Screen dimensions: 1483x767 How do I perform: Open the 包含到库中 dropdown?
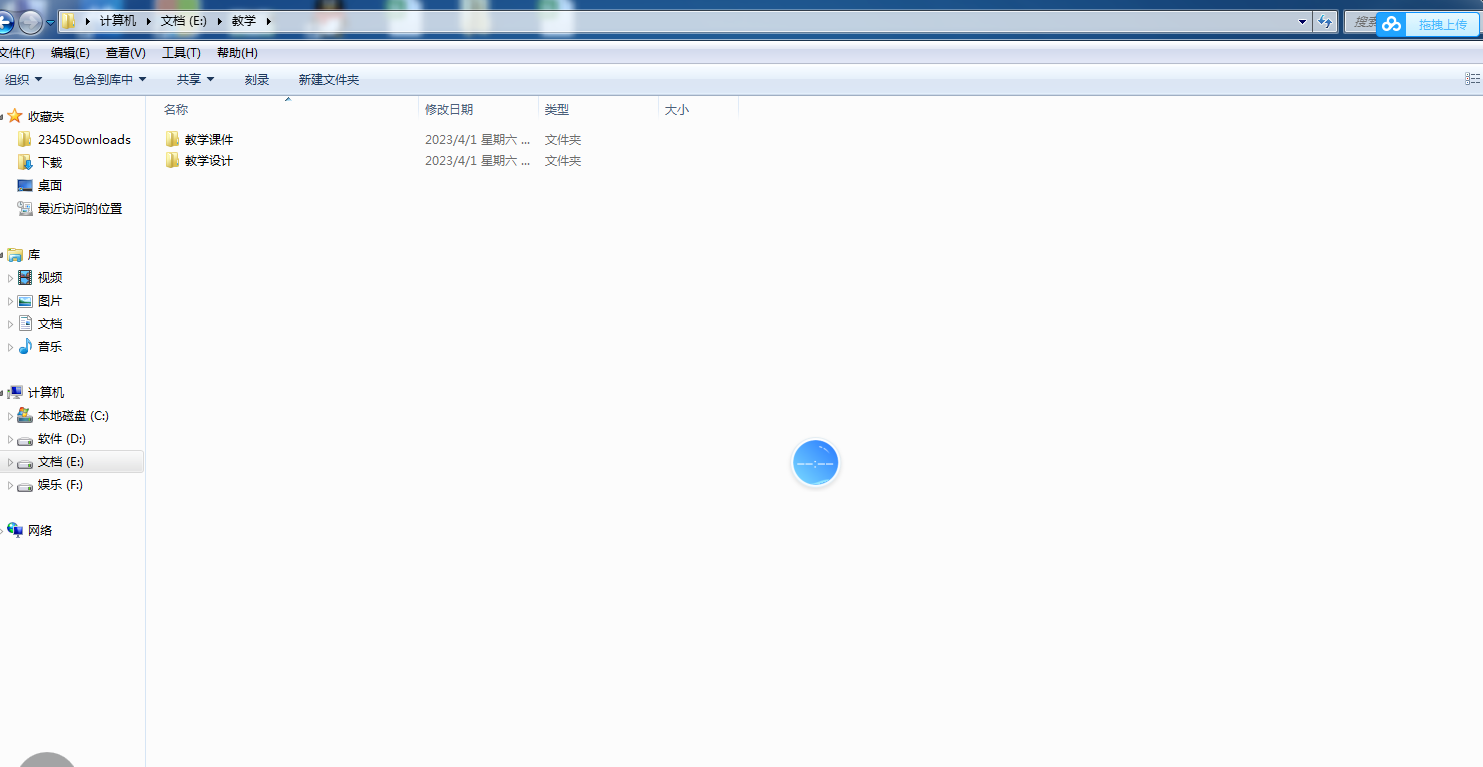tap(109, 79)
